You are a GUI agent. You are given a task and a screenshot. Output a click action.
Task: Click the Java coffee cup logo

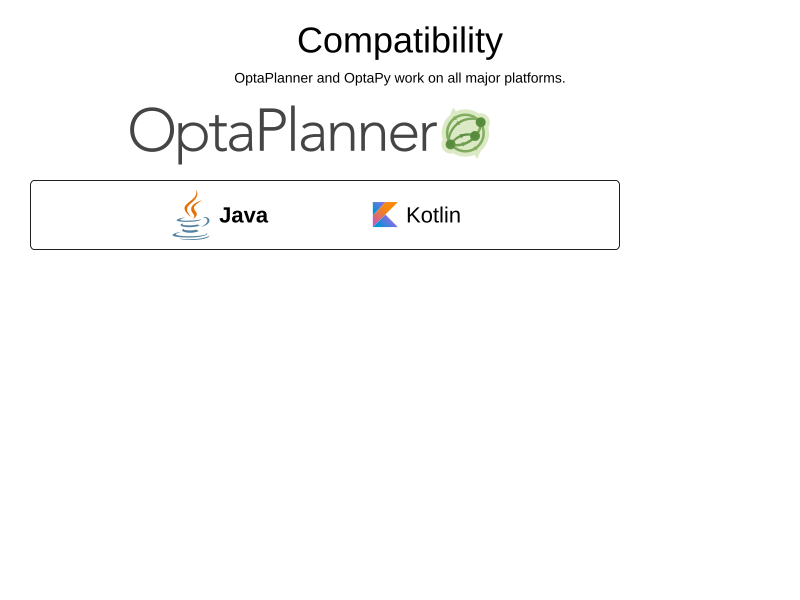pos(191,215)
